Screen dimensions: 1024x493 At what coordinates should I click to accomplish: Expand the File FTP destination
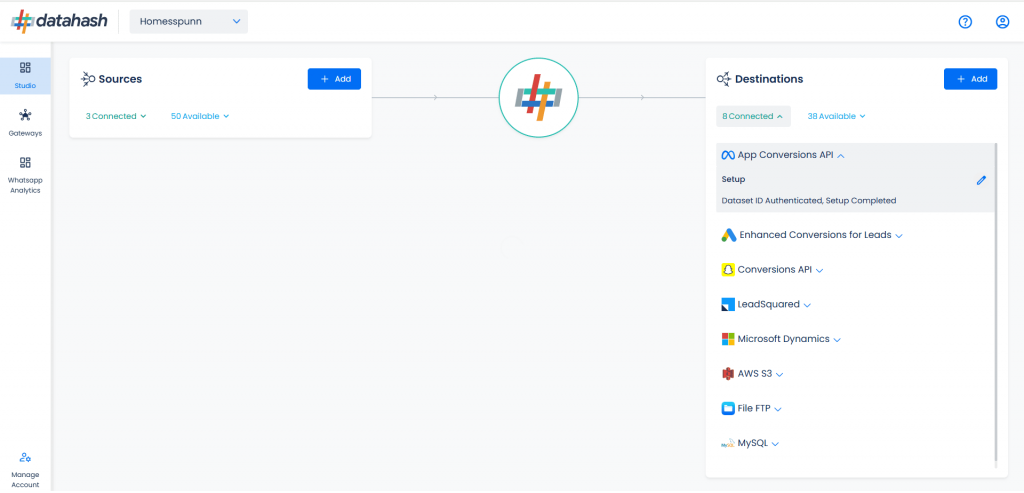778,409
